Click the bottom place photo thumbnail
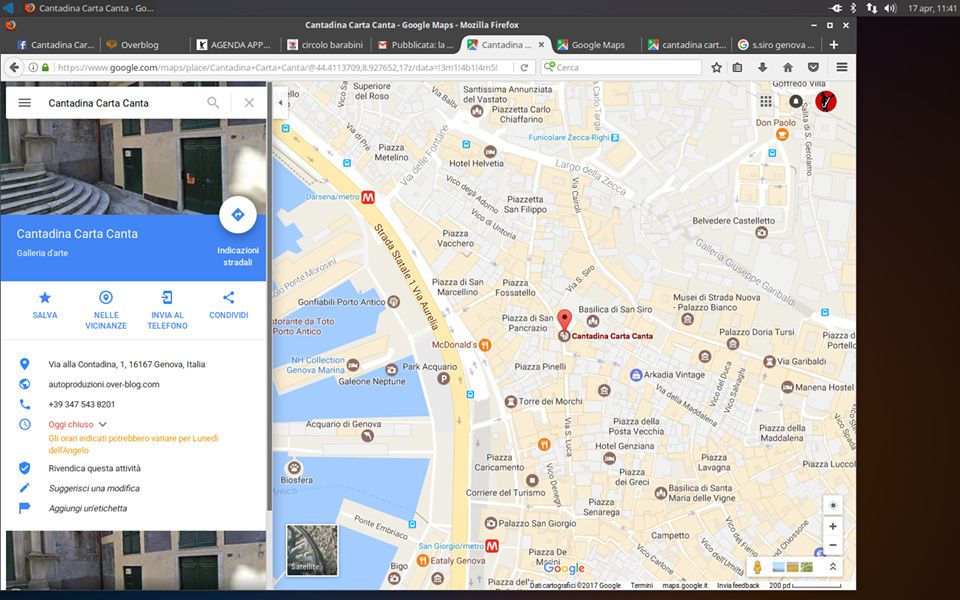The height and width of the screenshot is (600, 960). (x=136, y=560)
